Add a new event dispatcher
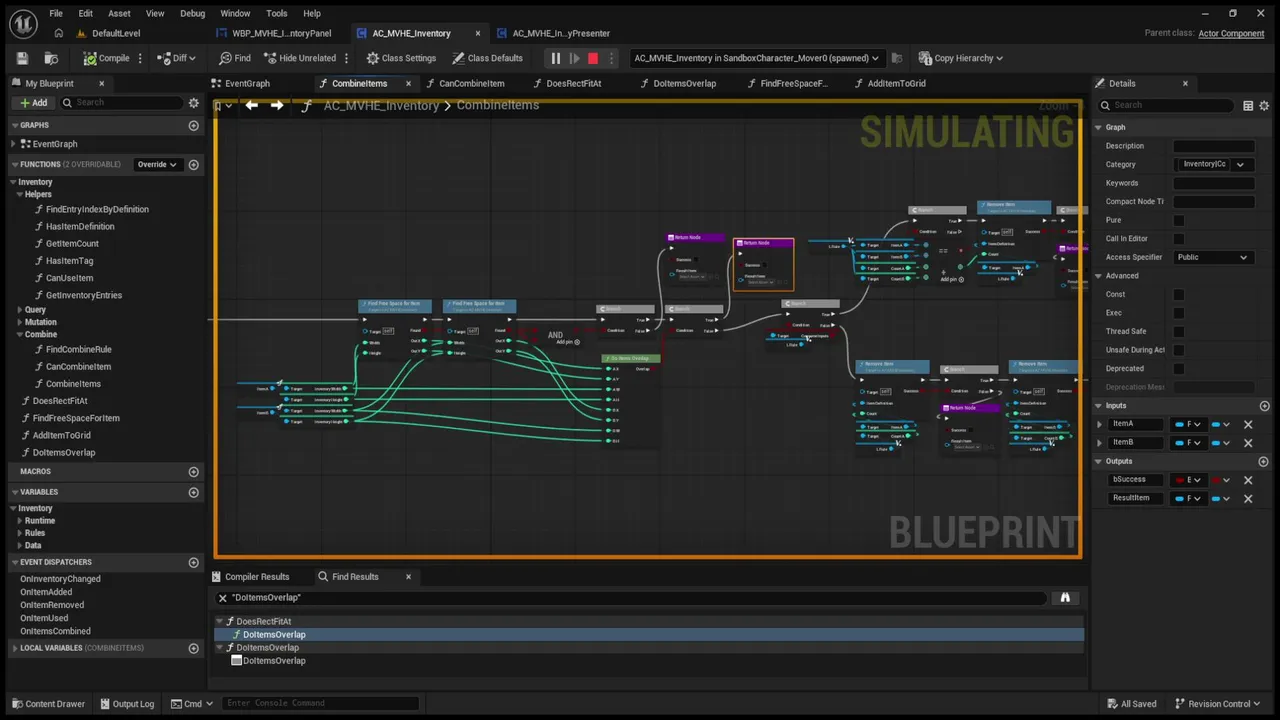The image size is (1280, 720). 194,562
